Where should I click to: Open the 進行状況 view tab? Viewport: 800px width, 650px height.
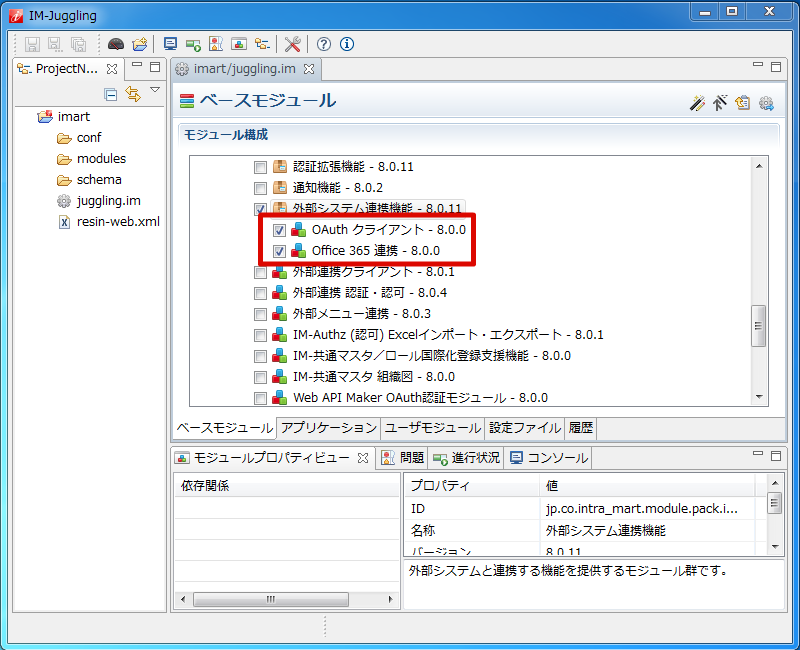click(466, 458)
